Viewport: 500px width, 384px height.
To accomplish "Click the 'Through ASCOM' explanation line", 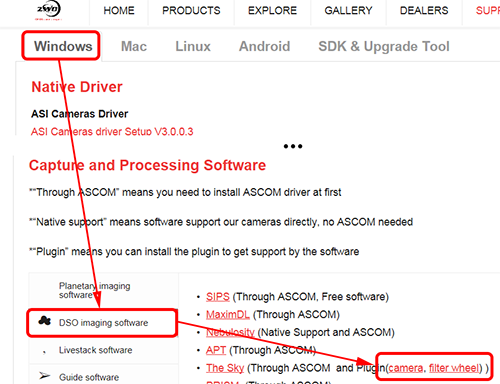I will coord(185,192).
